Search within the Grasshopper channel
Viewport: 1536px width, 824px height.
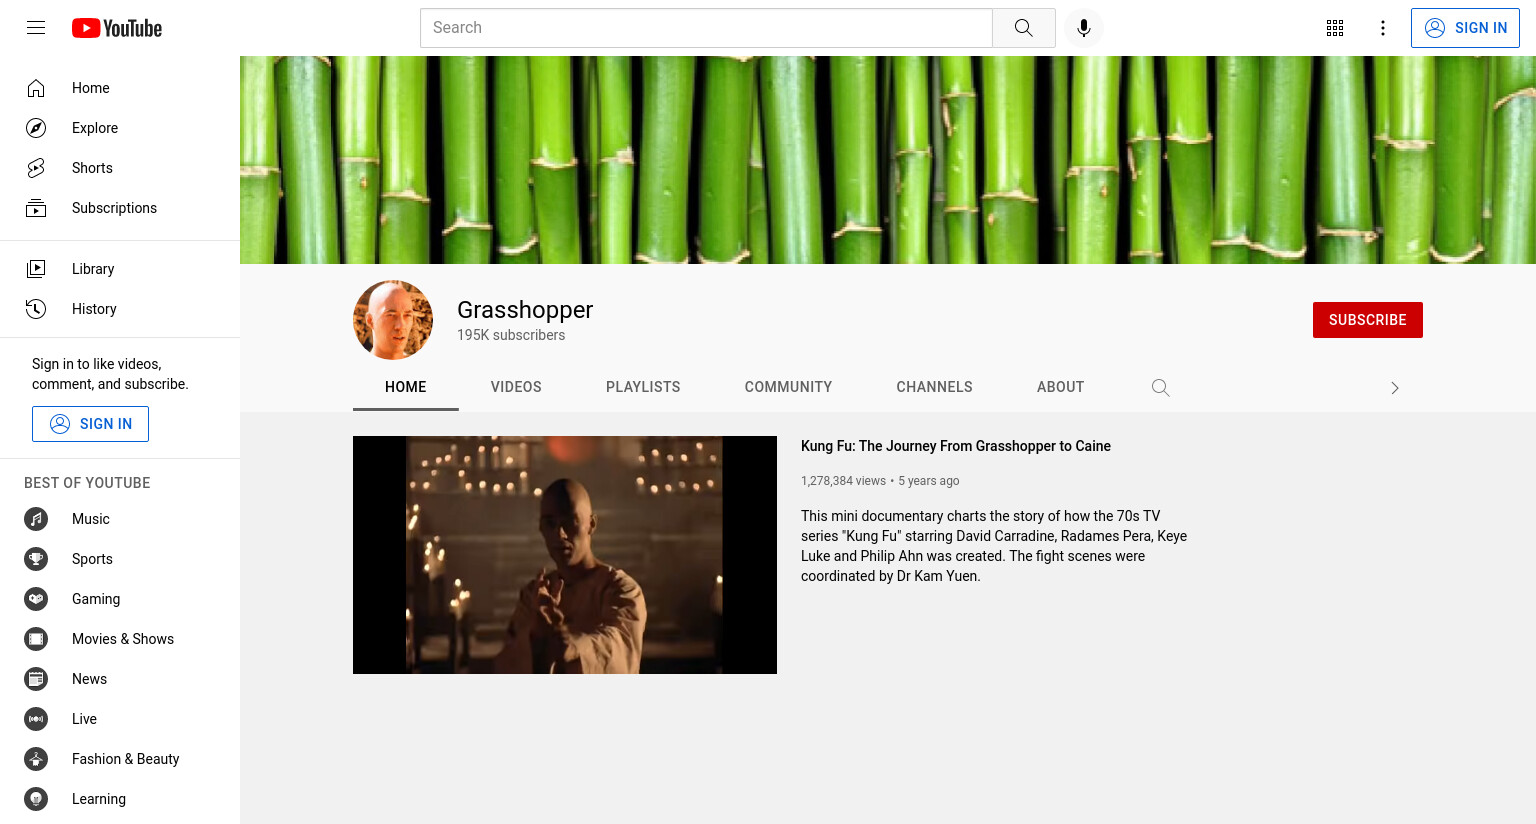click(1160, 387)
